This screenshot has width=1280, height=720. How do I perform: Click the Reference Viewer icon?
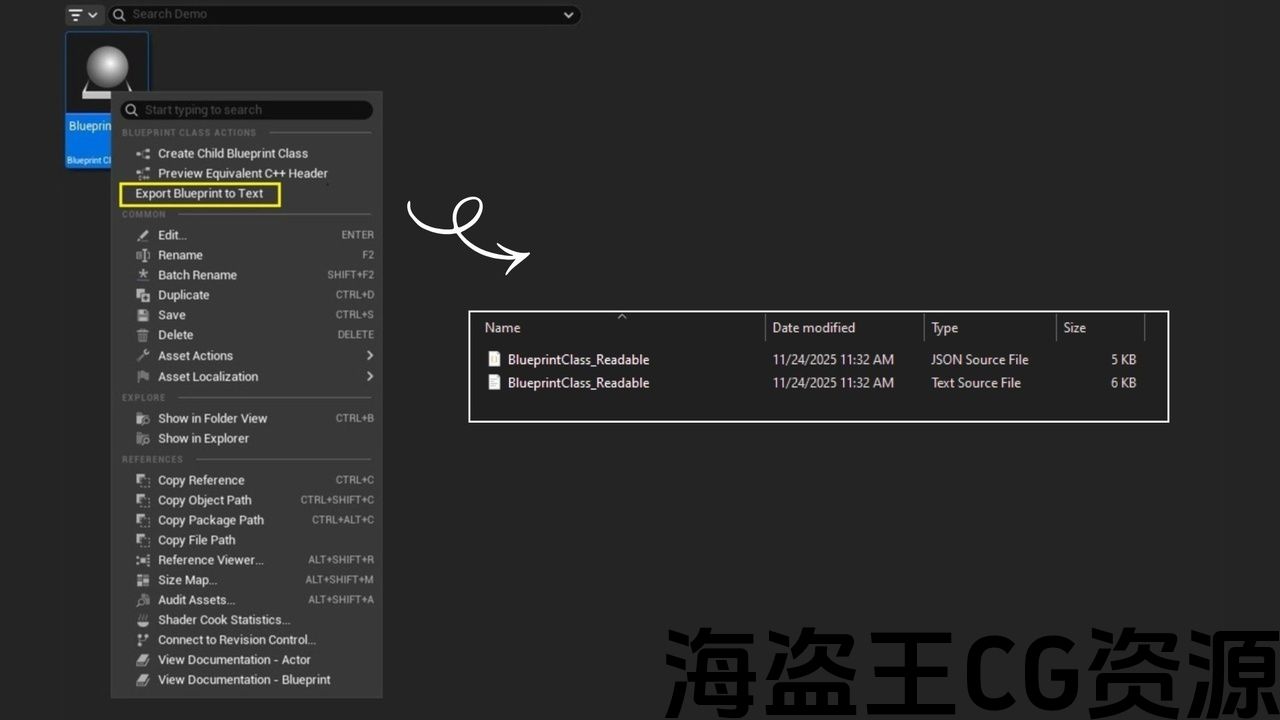(143, 560)
